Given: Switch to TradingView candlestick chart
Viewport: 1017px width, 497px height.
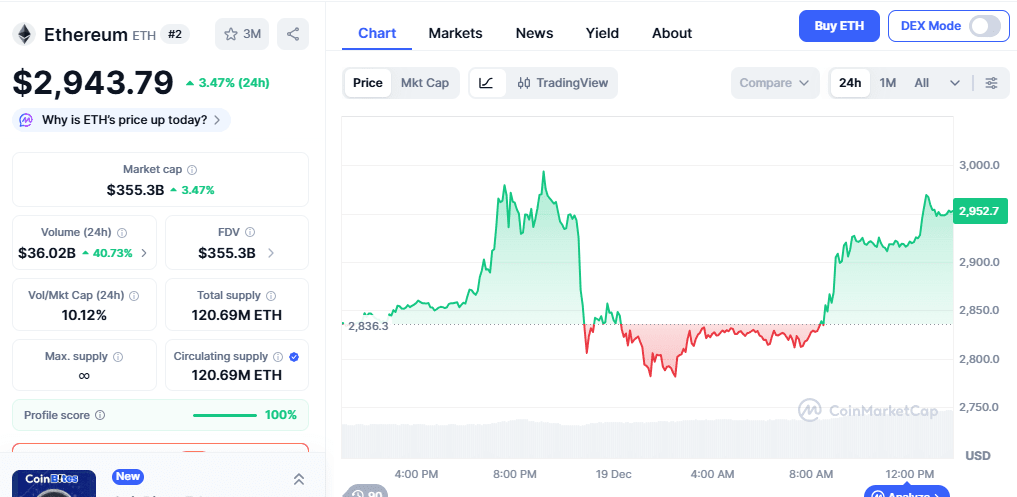Looking at the screenshot, I should [x=563, y=83].
